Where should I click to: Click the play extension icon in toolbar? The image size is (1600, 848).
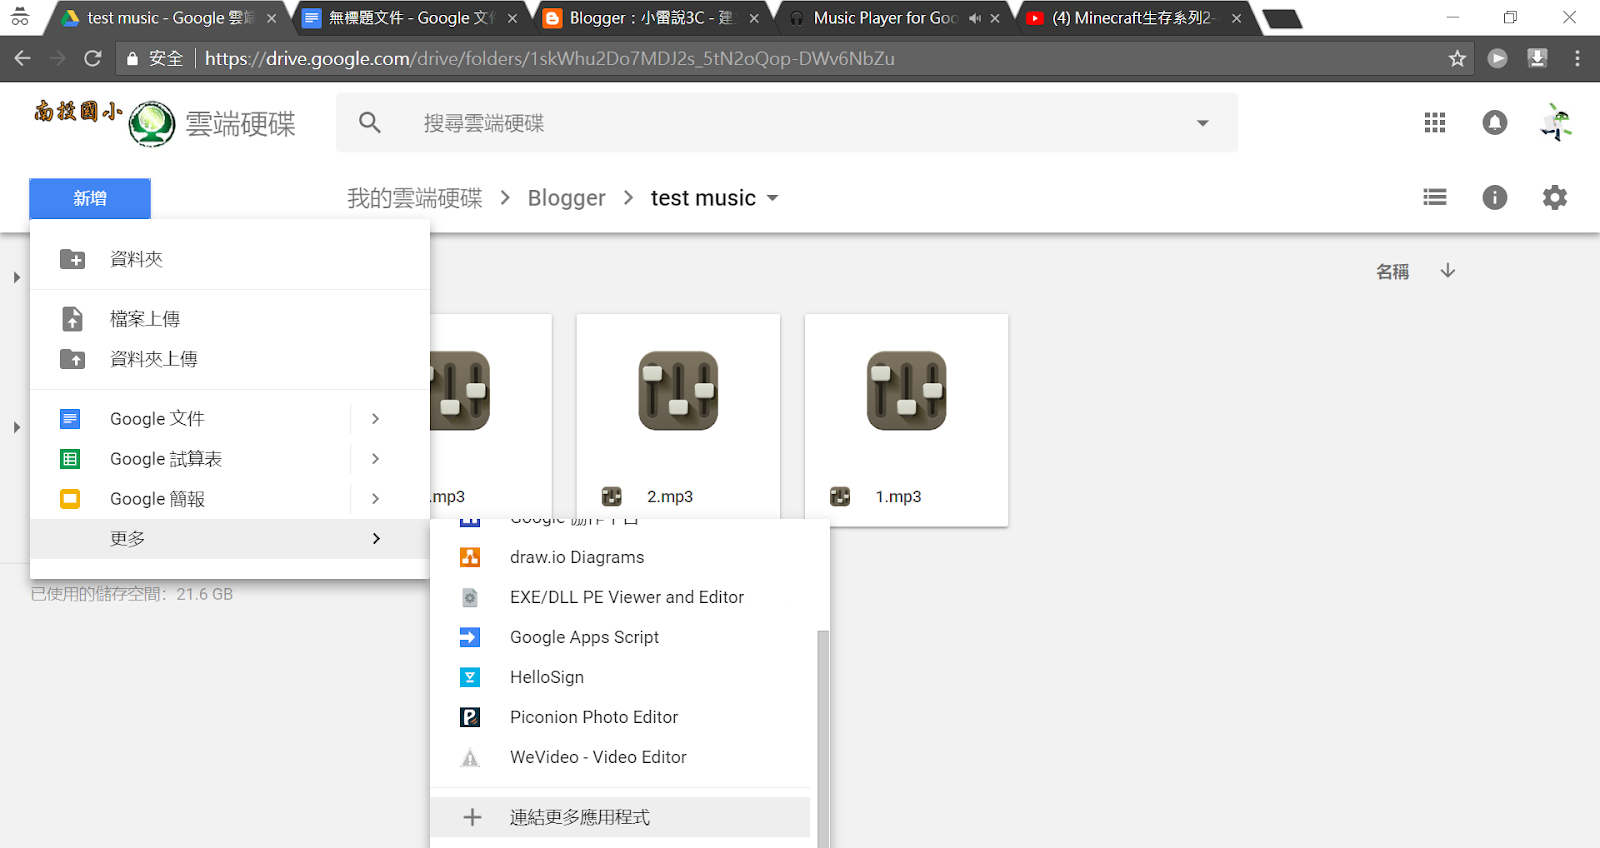tap(1498, 59)
